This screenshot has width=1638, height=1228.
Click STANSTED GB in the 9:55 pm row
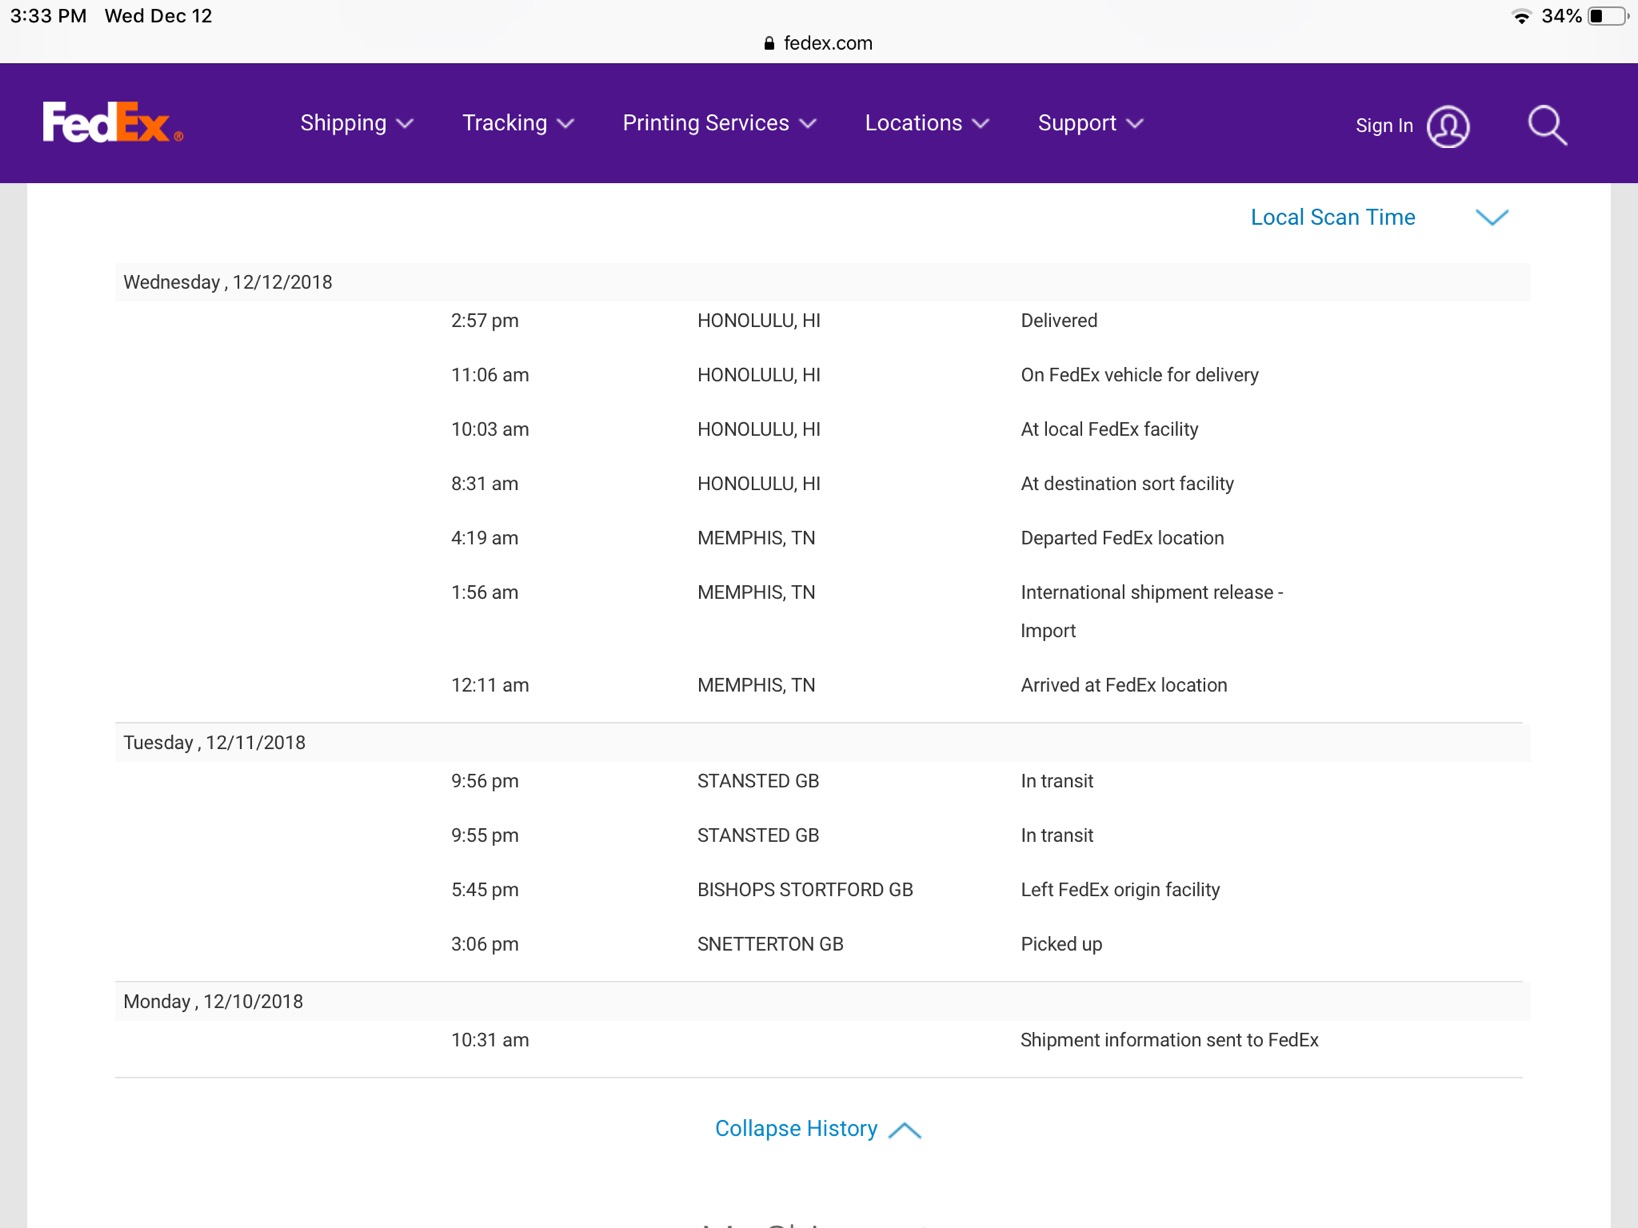coord(758,835)
